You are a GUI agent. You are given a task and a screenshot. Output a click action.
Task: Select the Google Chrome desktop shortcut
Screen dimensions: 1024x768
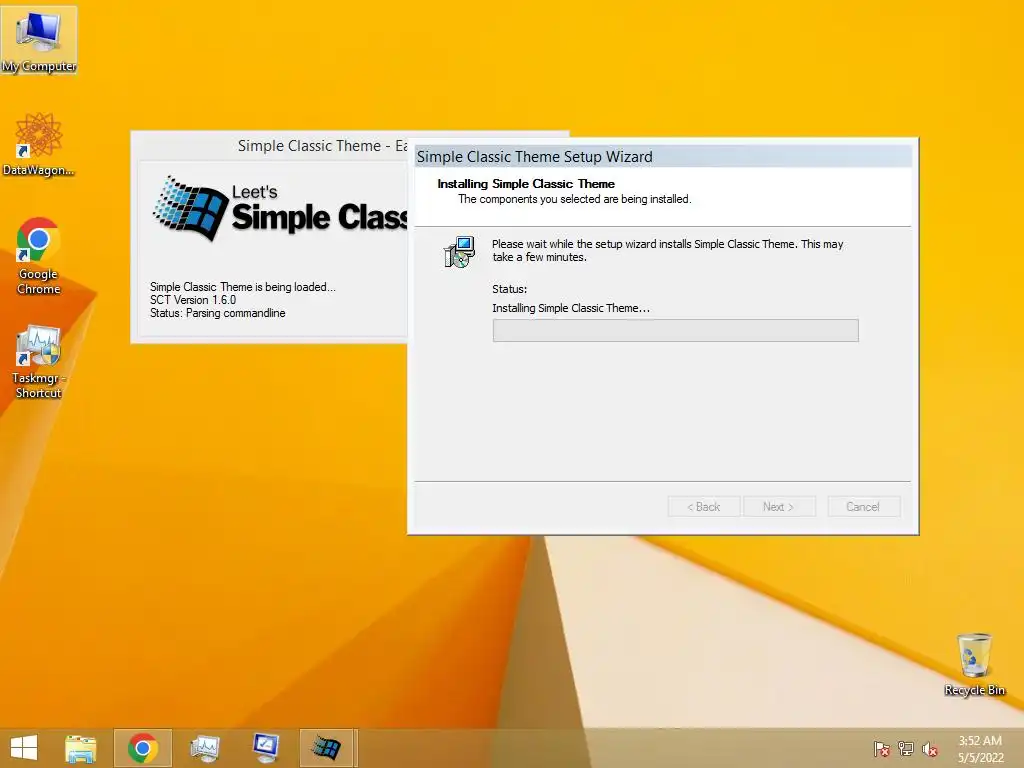click(x=39, y=256)
